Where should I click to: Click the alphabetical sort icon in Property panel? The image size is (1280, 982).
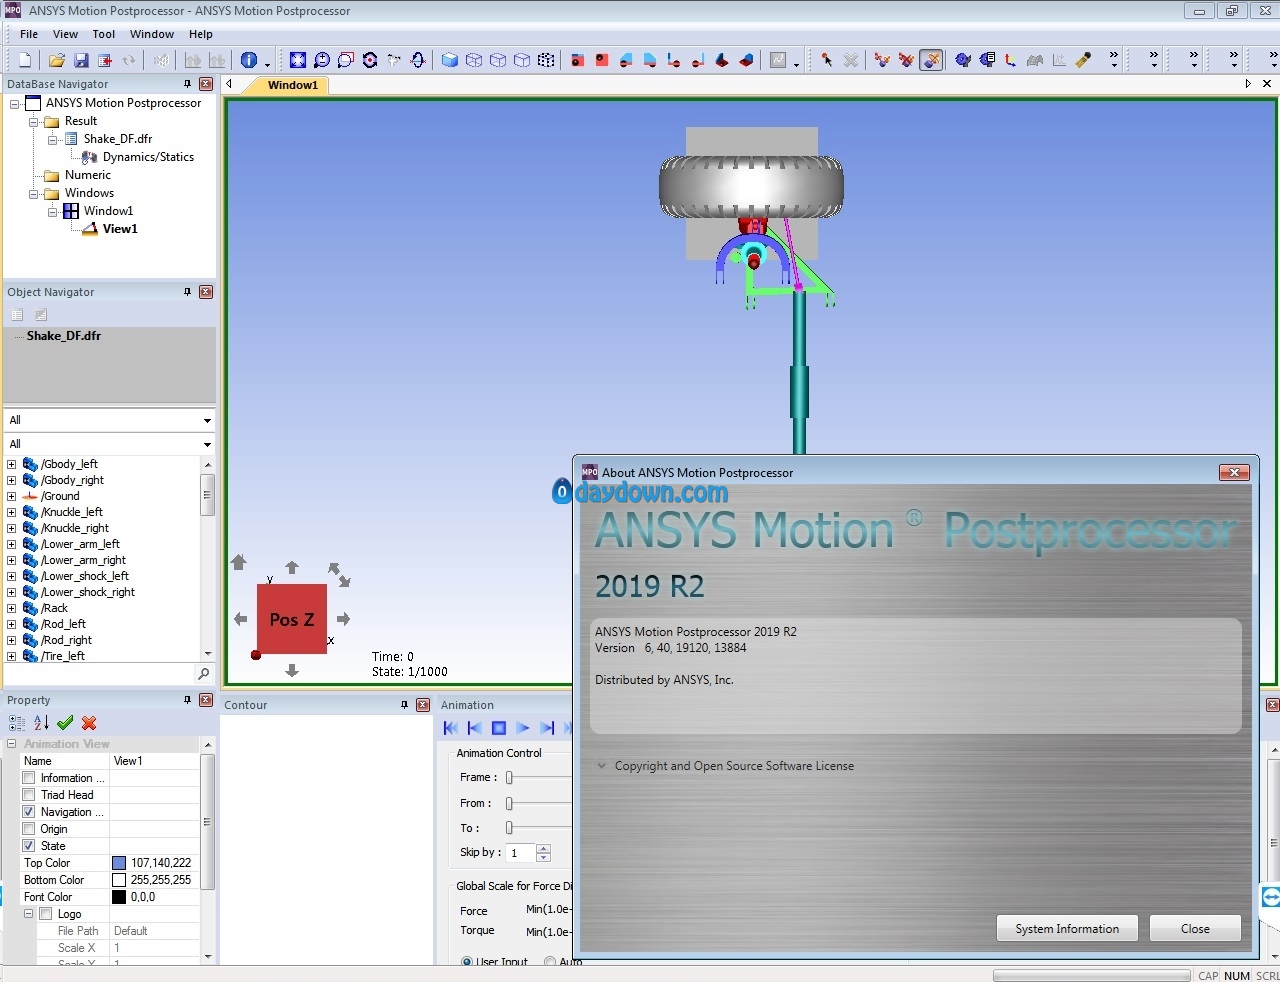tap(41, 723)
